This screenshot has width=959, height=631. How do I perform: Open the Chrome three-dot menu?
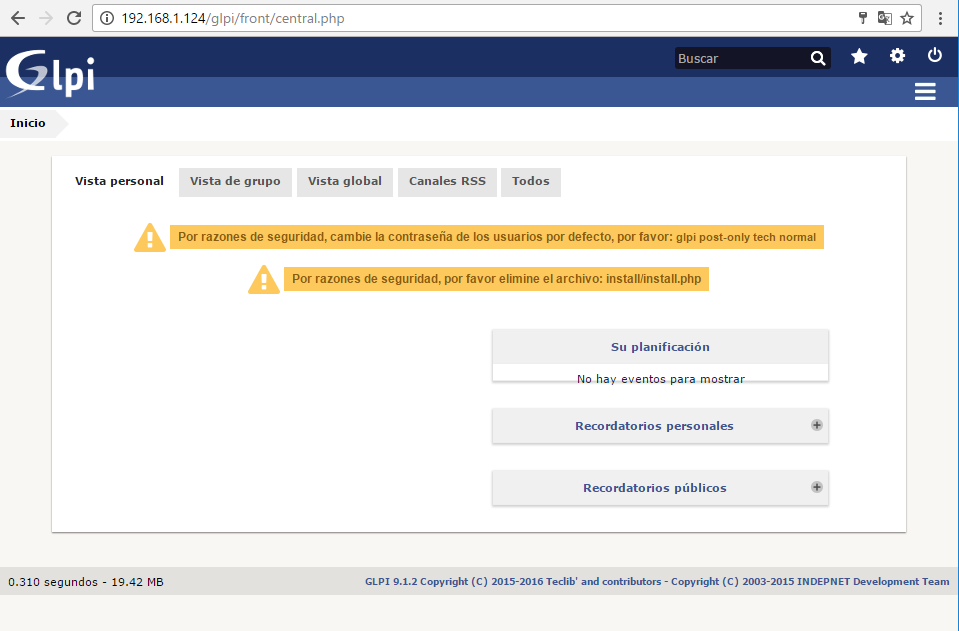coord(940,18)
